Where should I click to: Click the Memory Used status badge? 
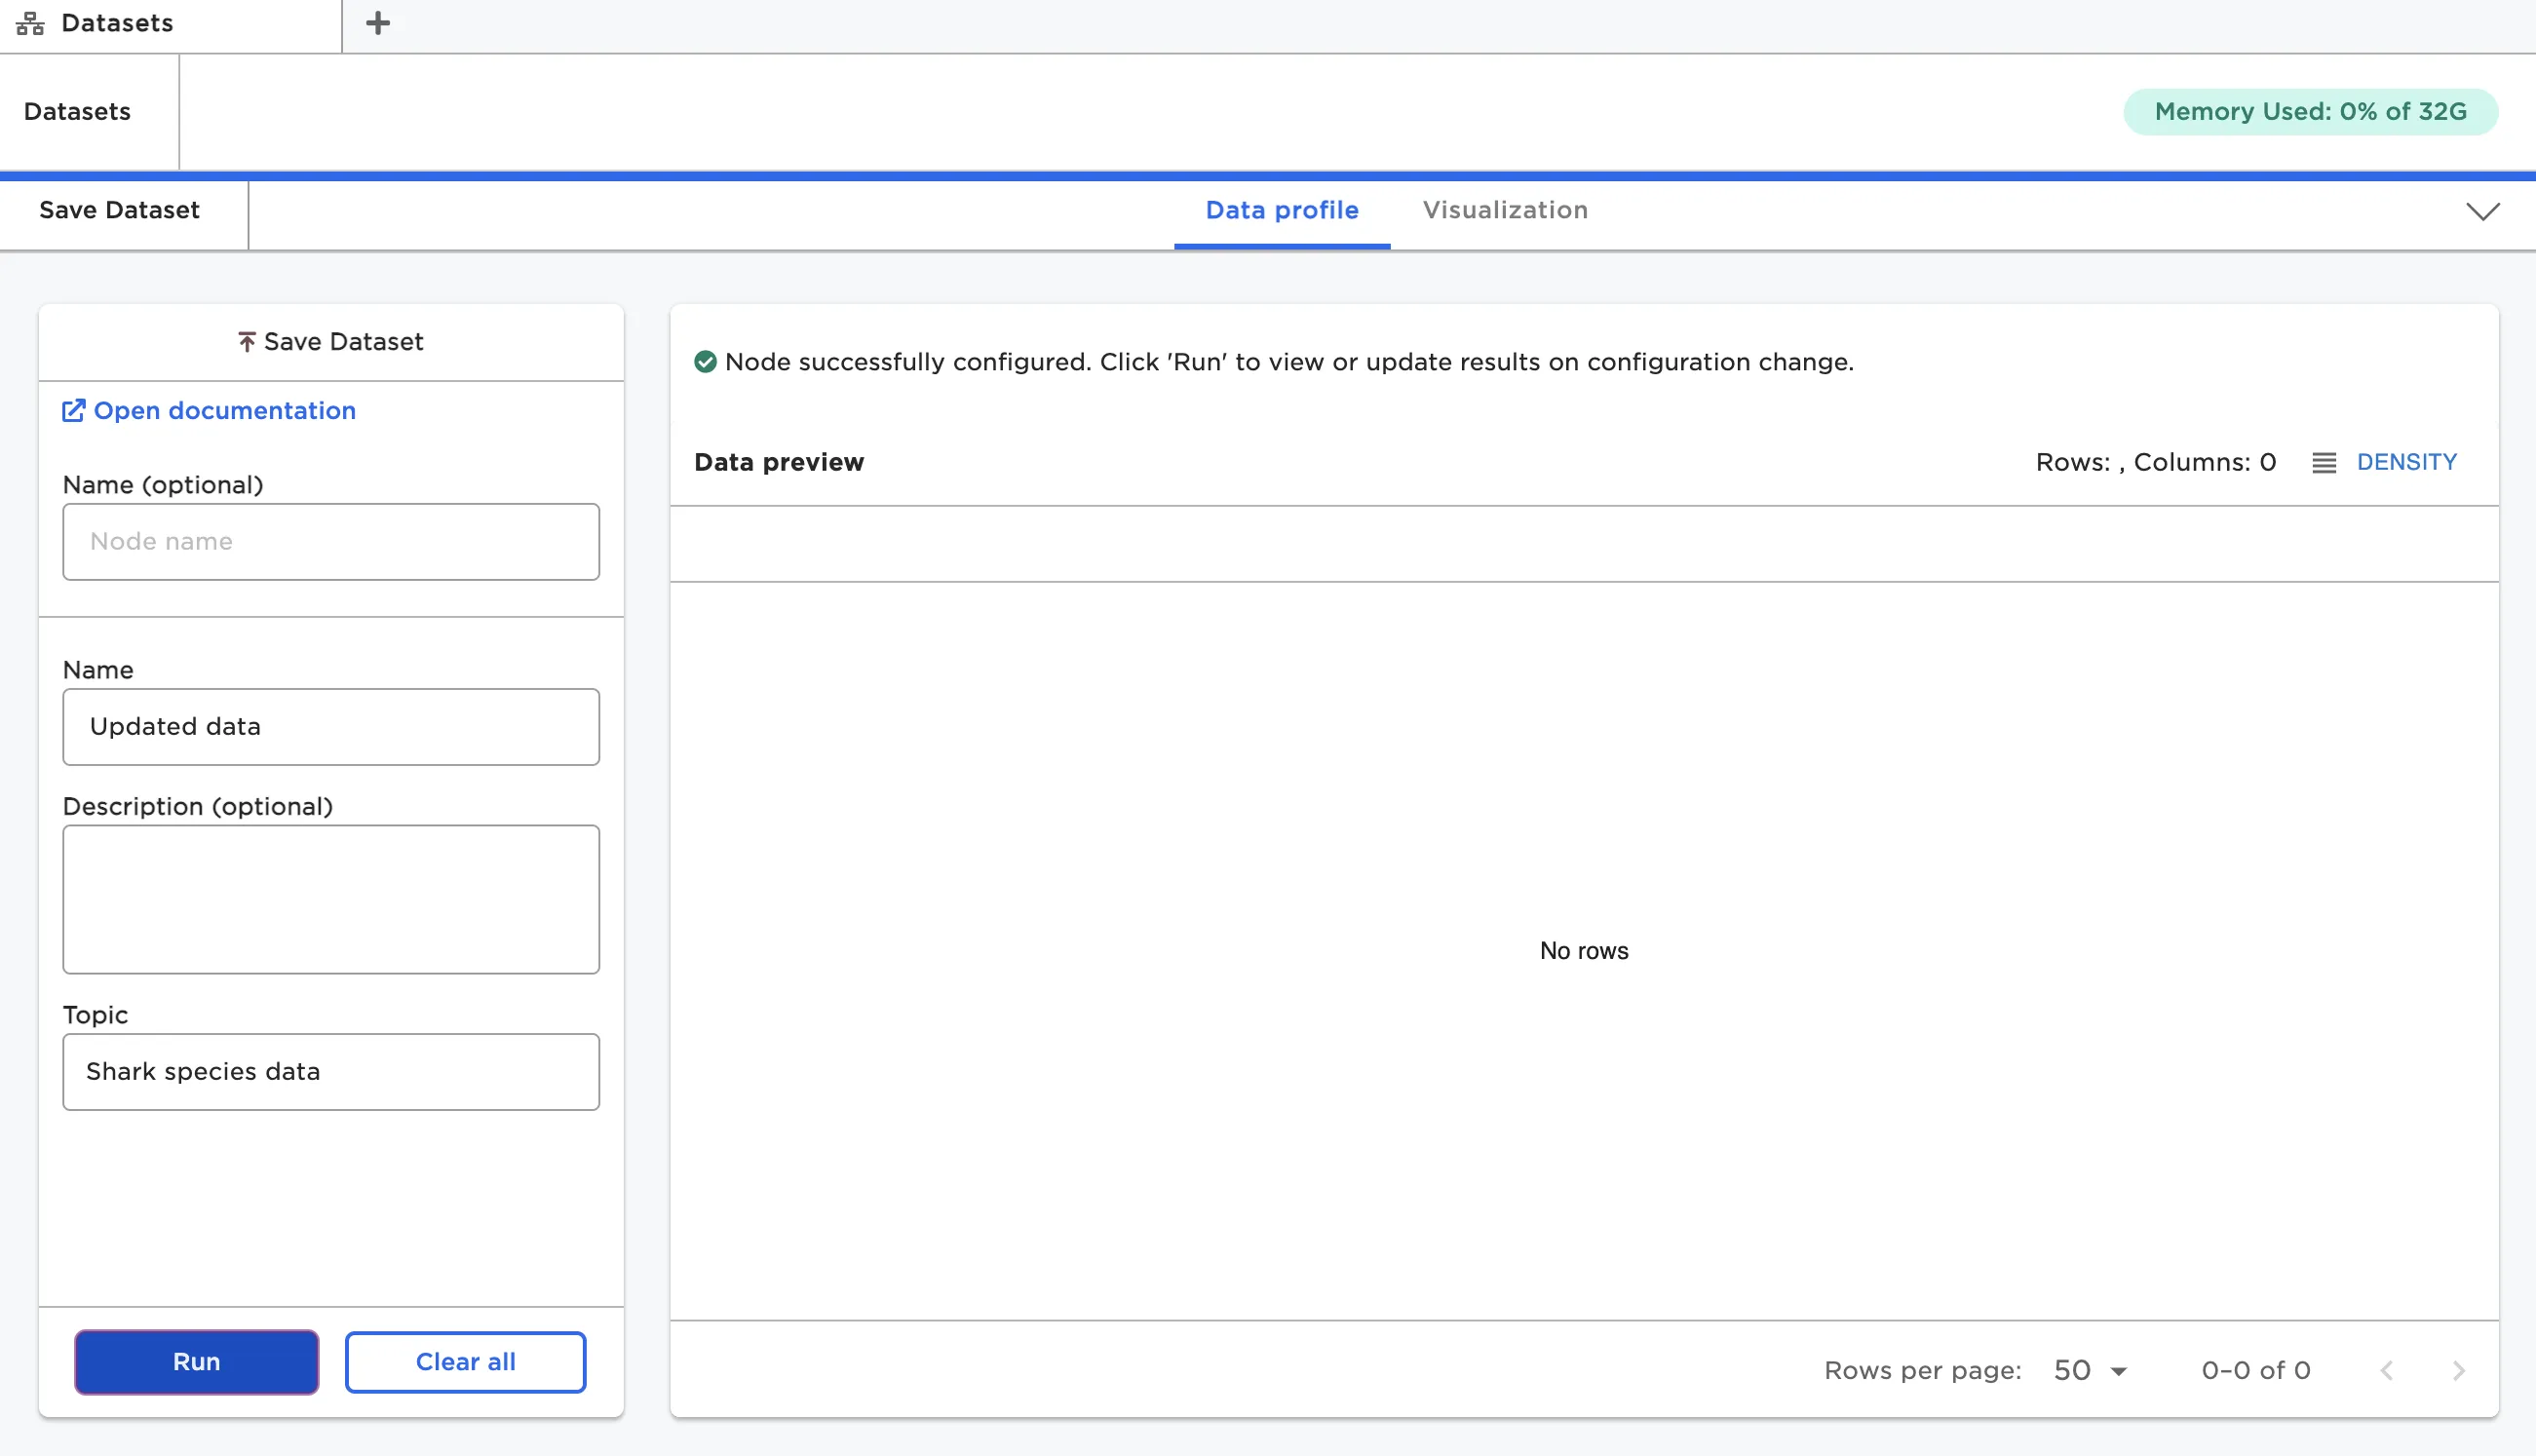pos(2310,111)
